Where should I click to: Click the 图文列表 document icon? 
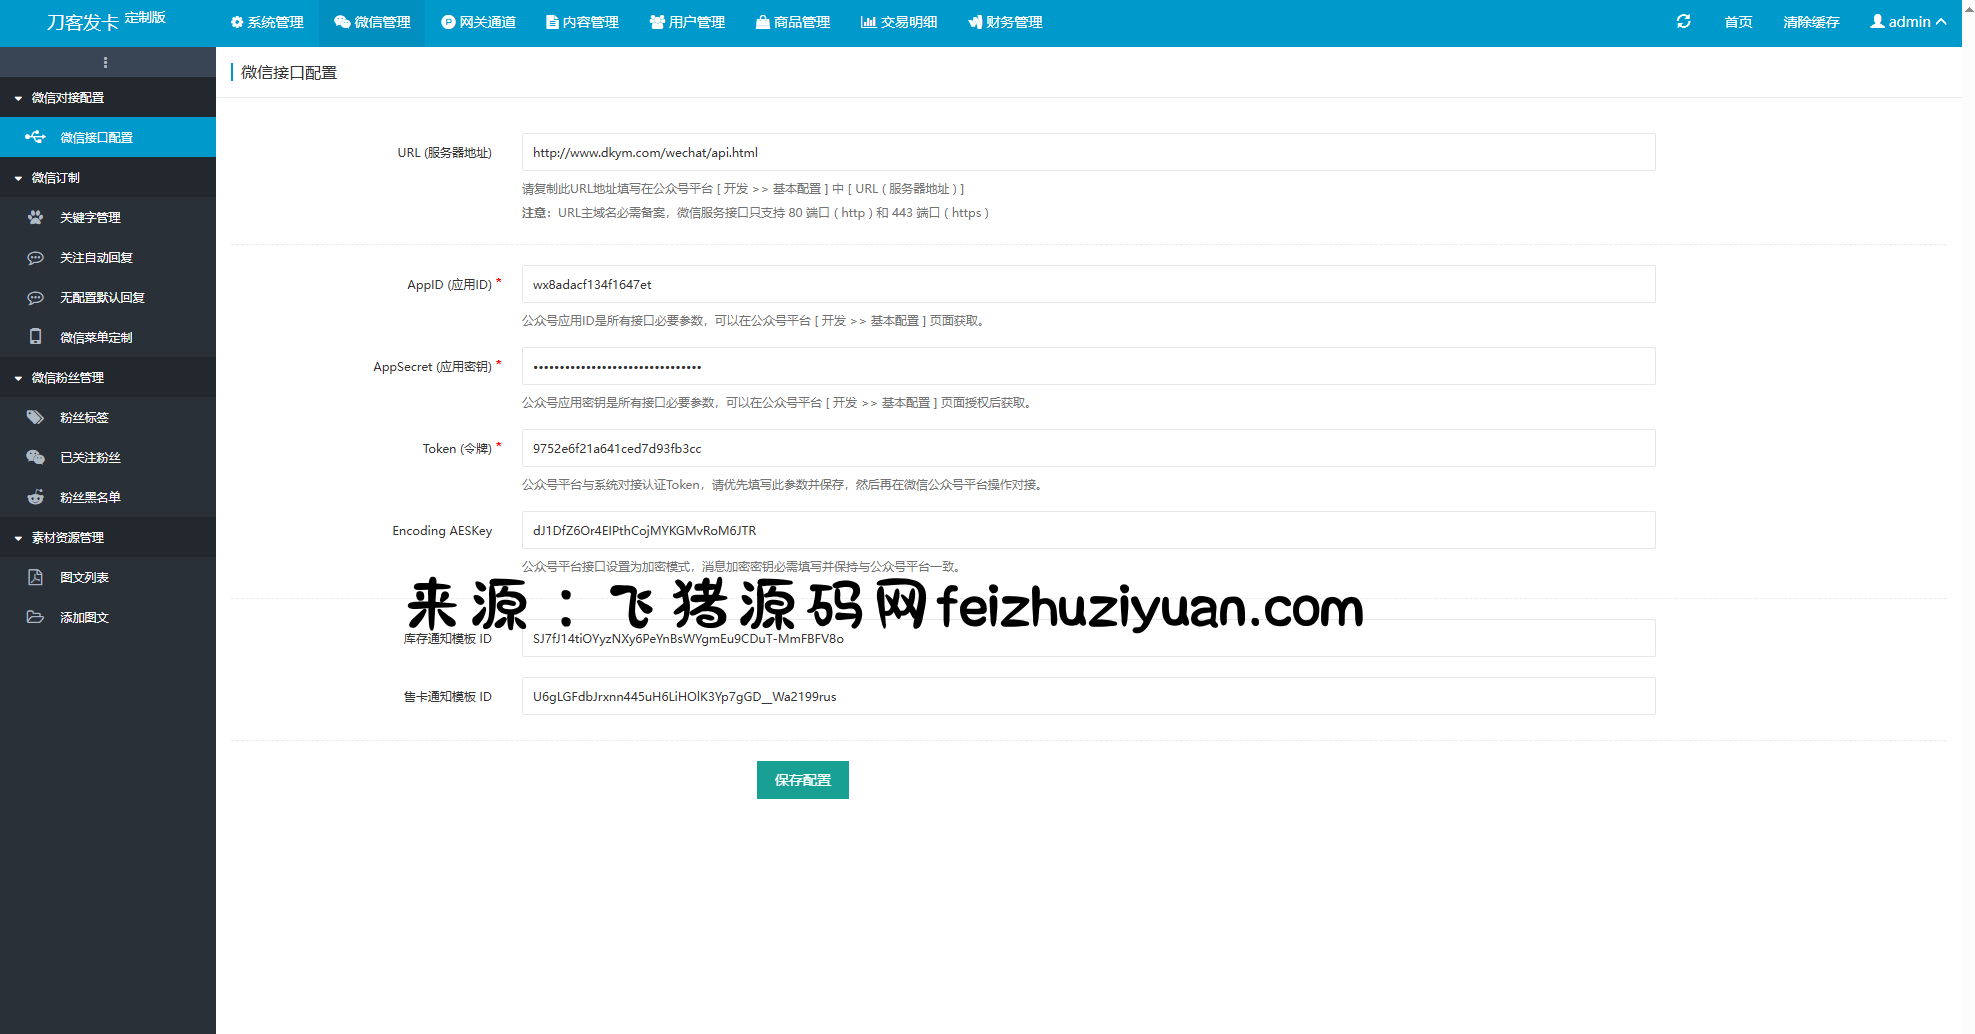35,577
